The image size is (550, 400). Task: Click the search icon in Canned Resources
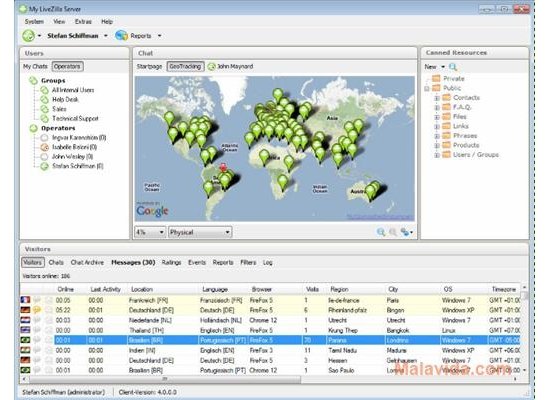click(453, 67)
